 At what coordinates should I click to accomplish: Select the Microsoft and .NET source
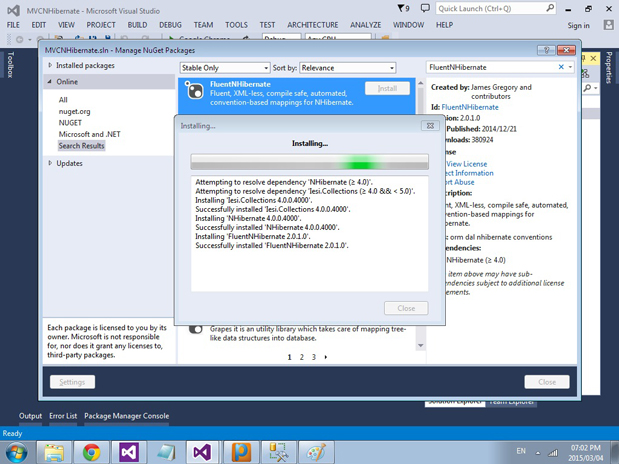tap(90, 134)
